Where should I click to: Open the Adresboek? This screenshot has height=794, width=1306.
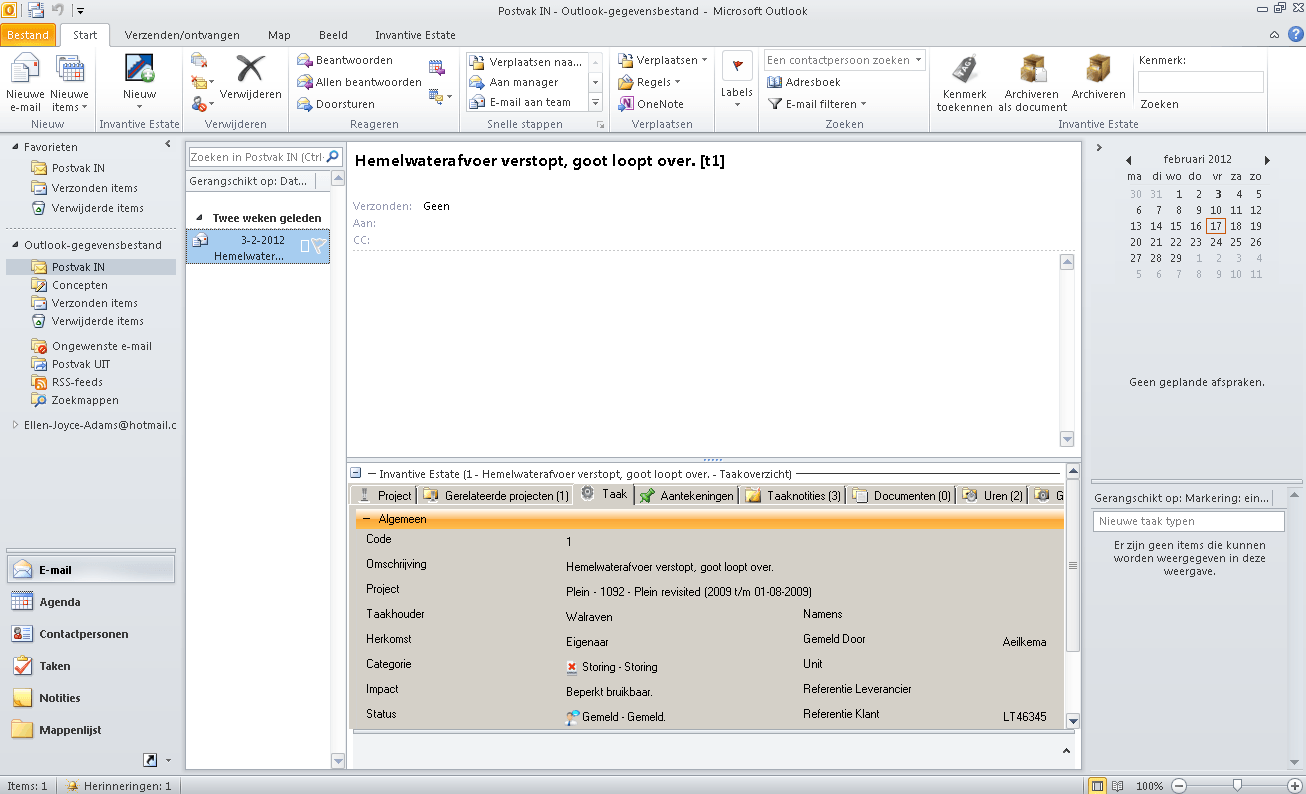[x=804, y=82]
